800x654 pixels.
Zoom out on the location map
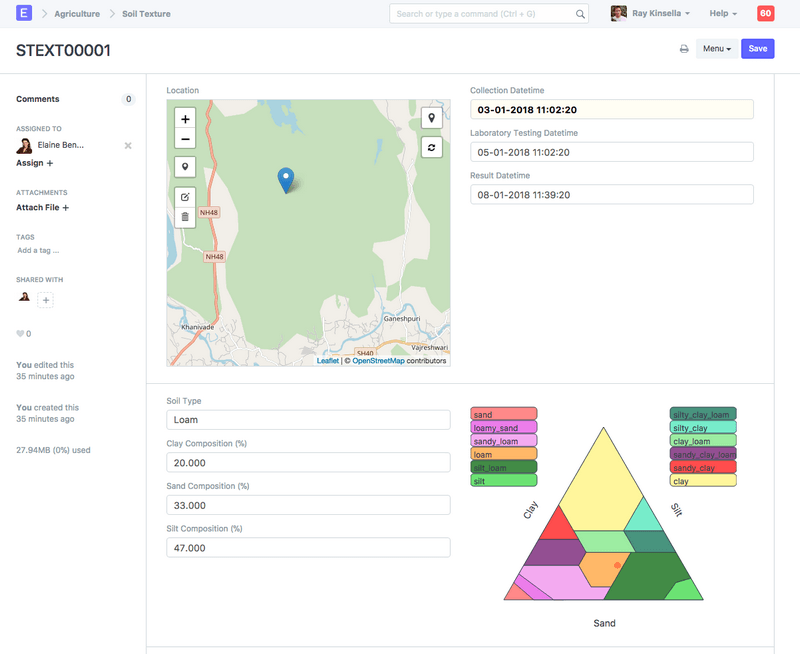pos(185,140)
